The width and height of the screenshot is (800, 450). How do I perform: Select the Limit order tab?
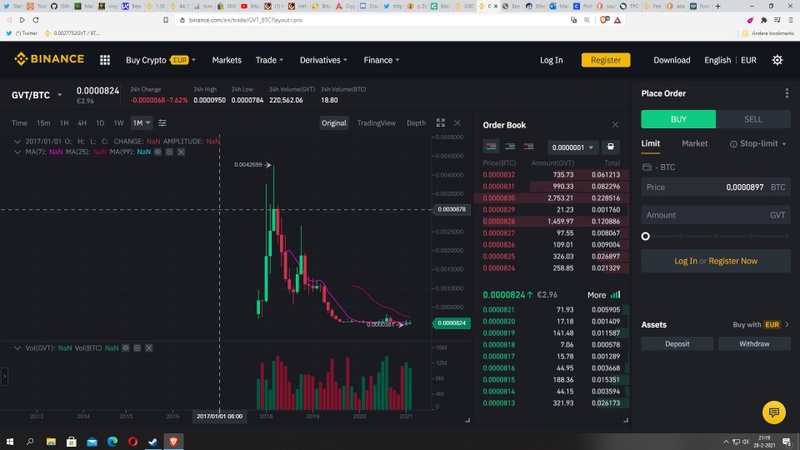pyautogui.click(x=651, y=144)
